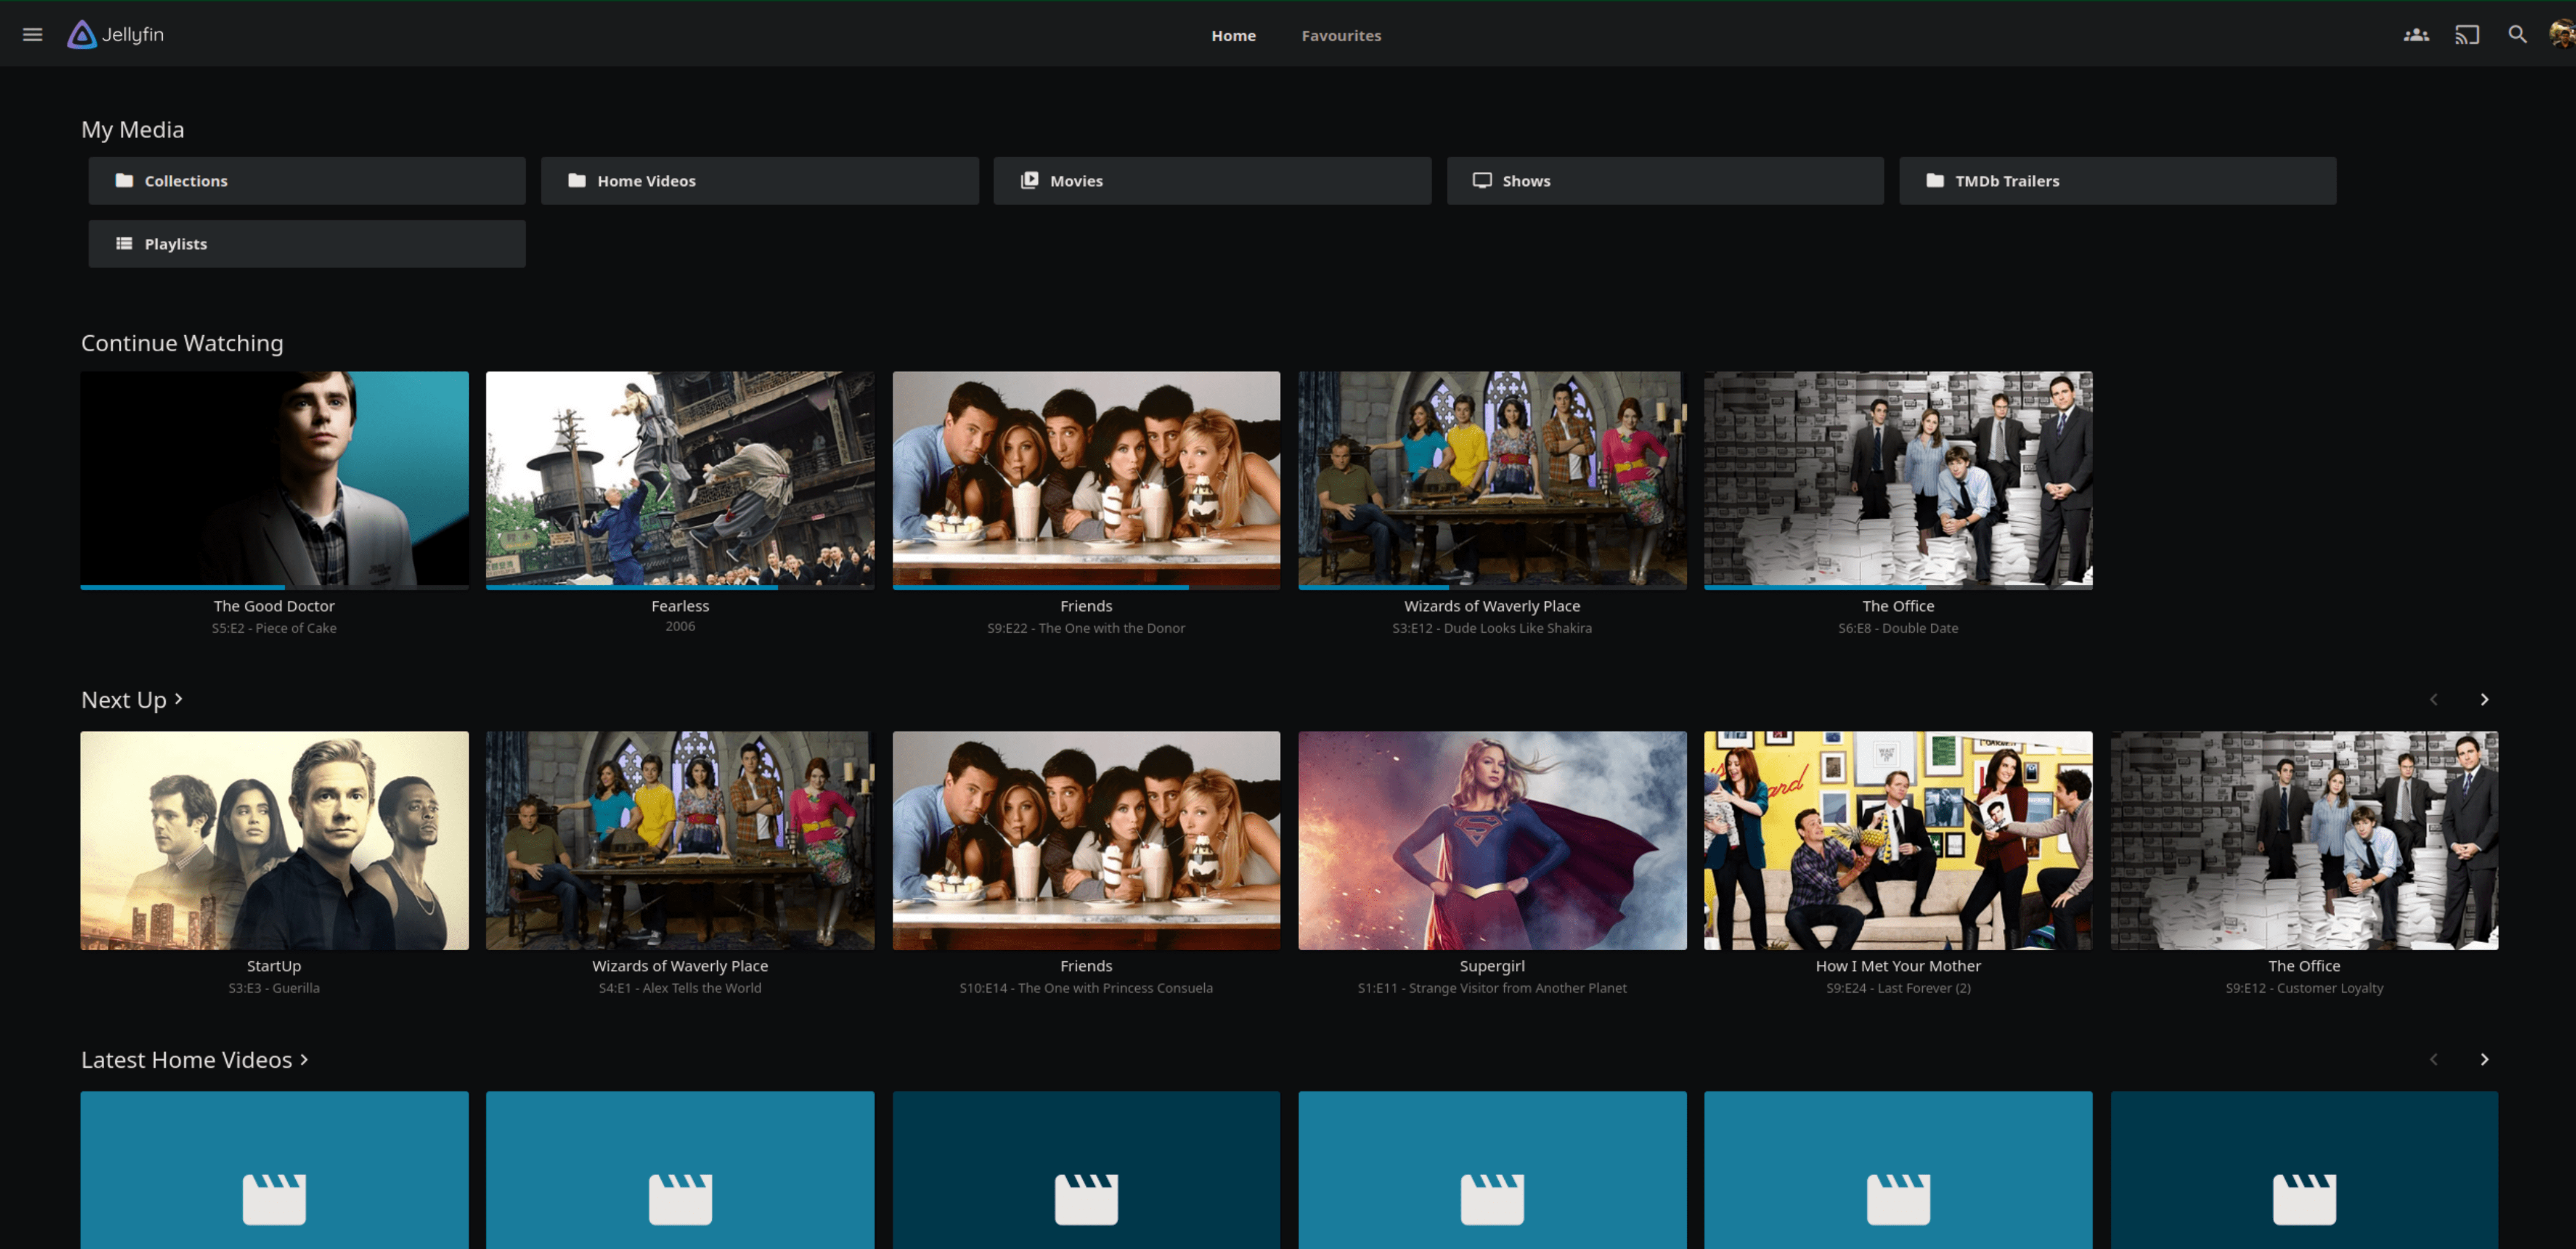Open S1:E11 - Strange Visitor from Another Planet

(x=1492, y=988)
